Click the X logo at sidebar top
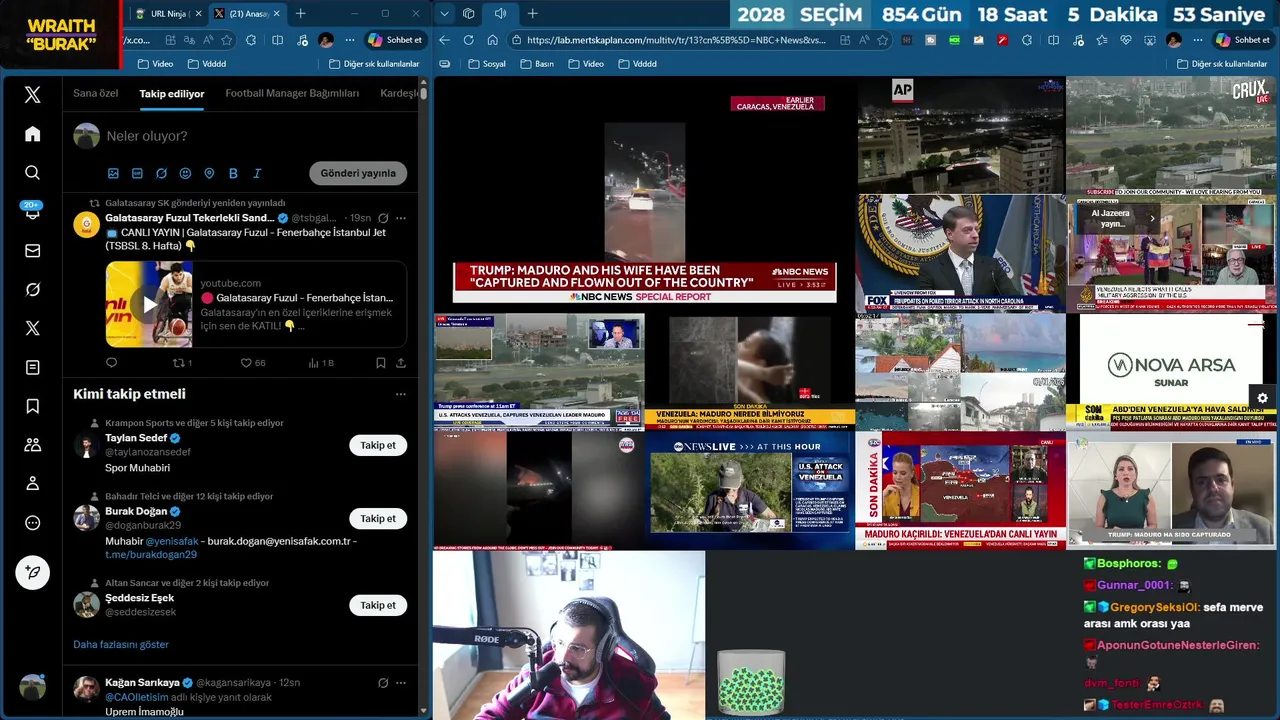 (33, 95)
